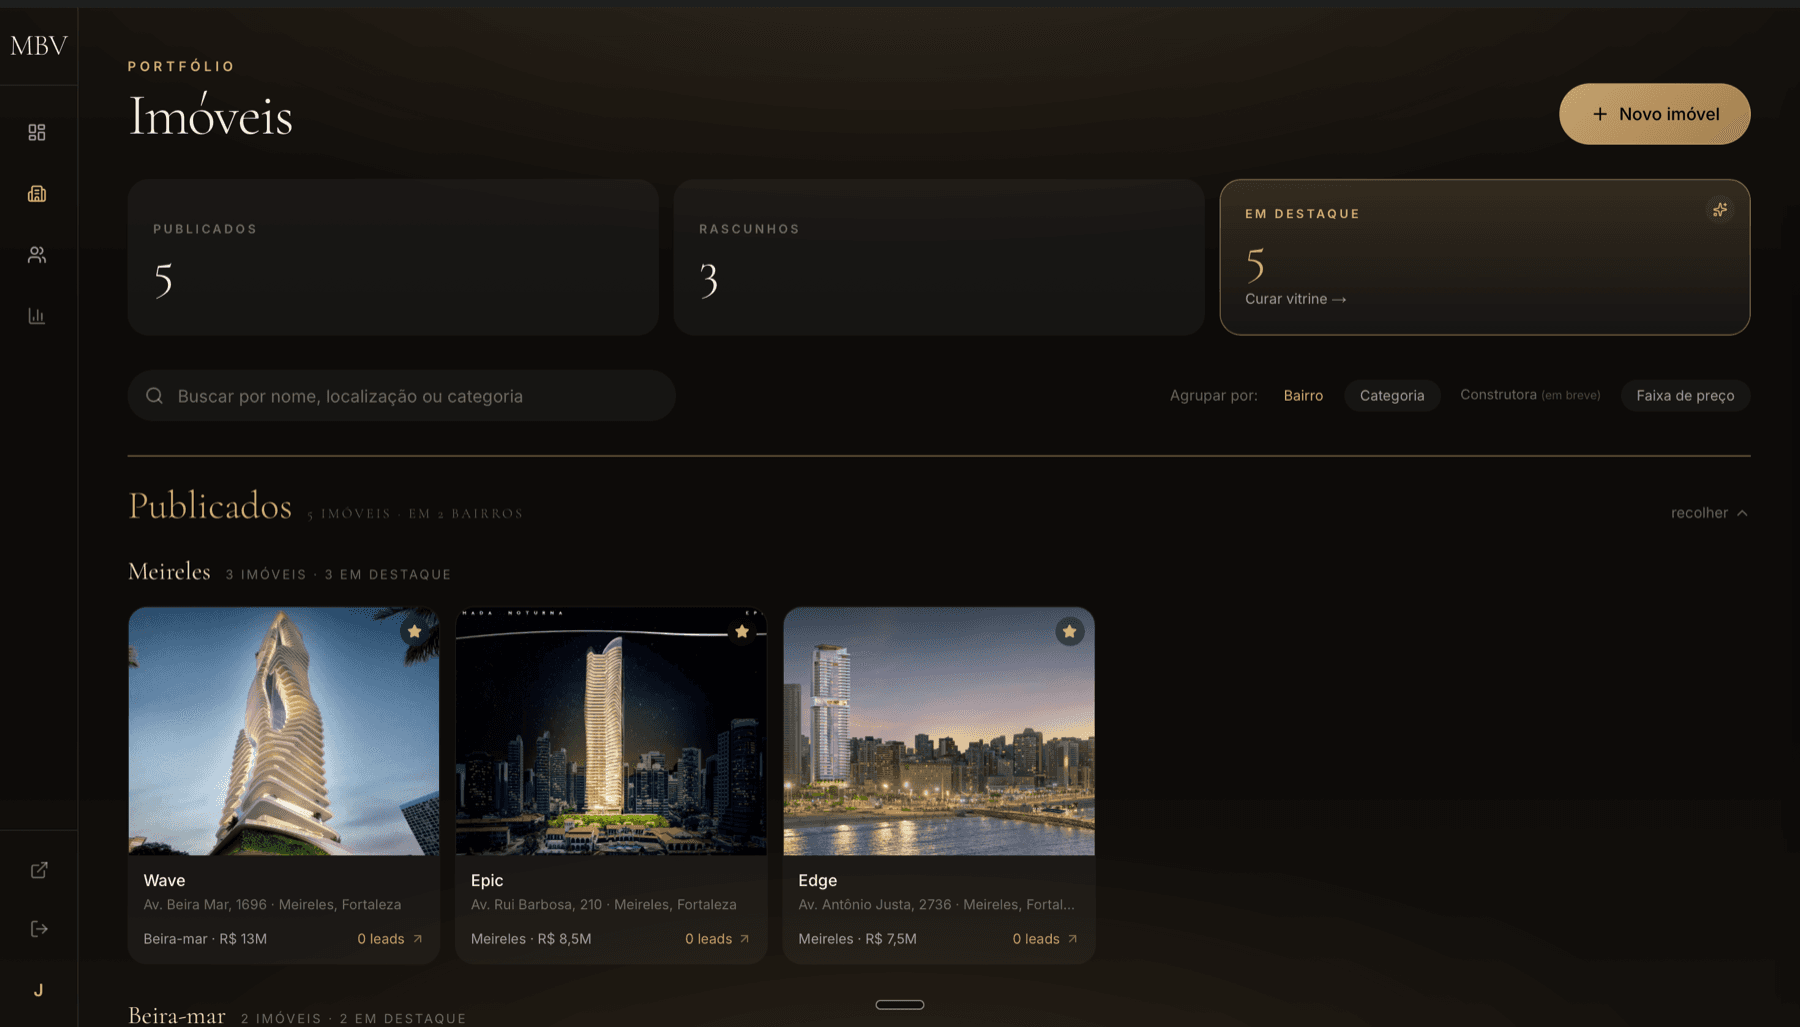The width and height of the screenshot is (1800, 1027).
Task: Open the Edge building thumbnail
Action: pos(939,731)
